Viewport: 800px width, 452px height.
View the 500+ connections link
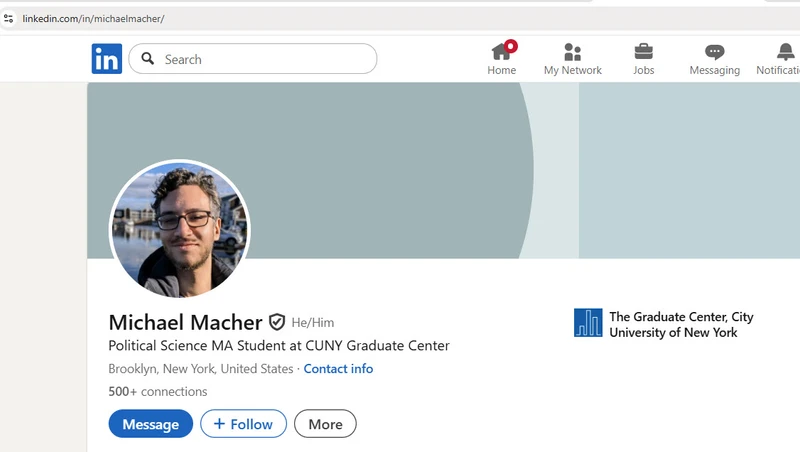(x=158, y=392)
